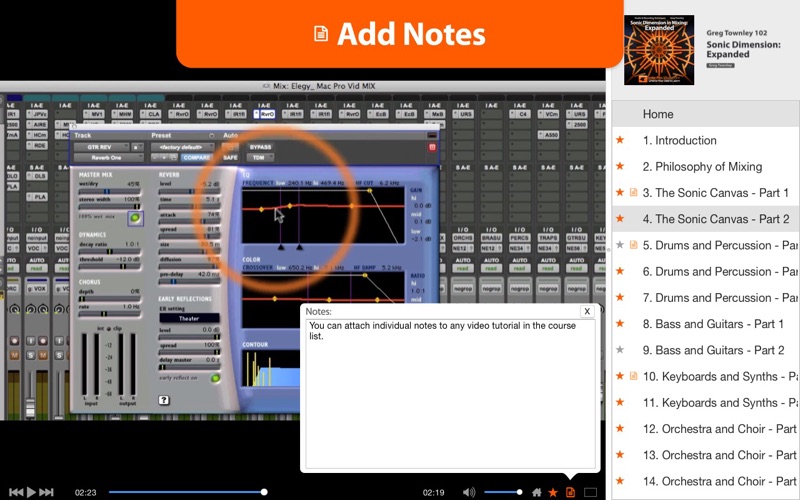The image size is (800, 500).
Task: Open the note icon for The Sonic Canvas - Part 1
Action: point(633,192)
